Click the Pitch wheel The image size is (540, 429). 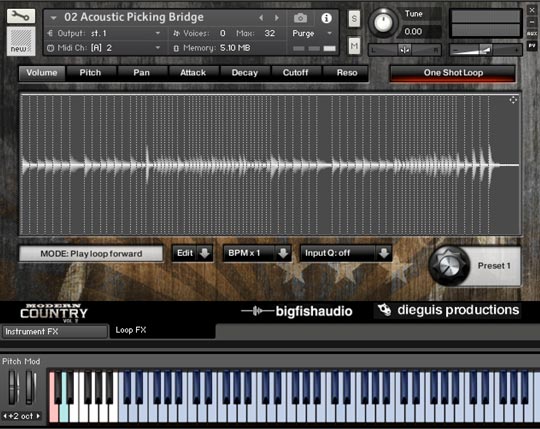(13, 387)
